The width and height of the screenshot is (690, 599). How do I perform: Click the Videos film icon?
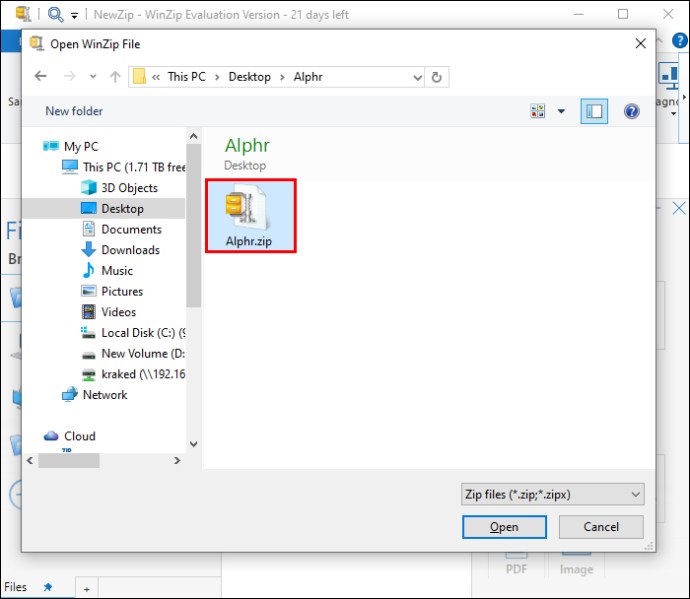88,312
